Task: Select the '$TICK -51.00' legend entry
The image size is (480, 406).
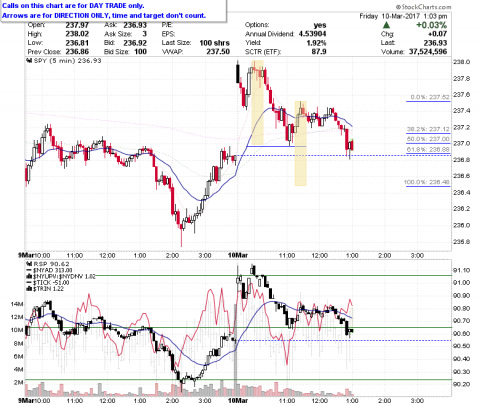Action: (51, 283)
